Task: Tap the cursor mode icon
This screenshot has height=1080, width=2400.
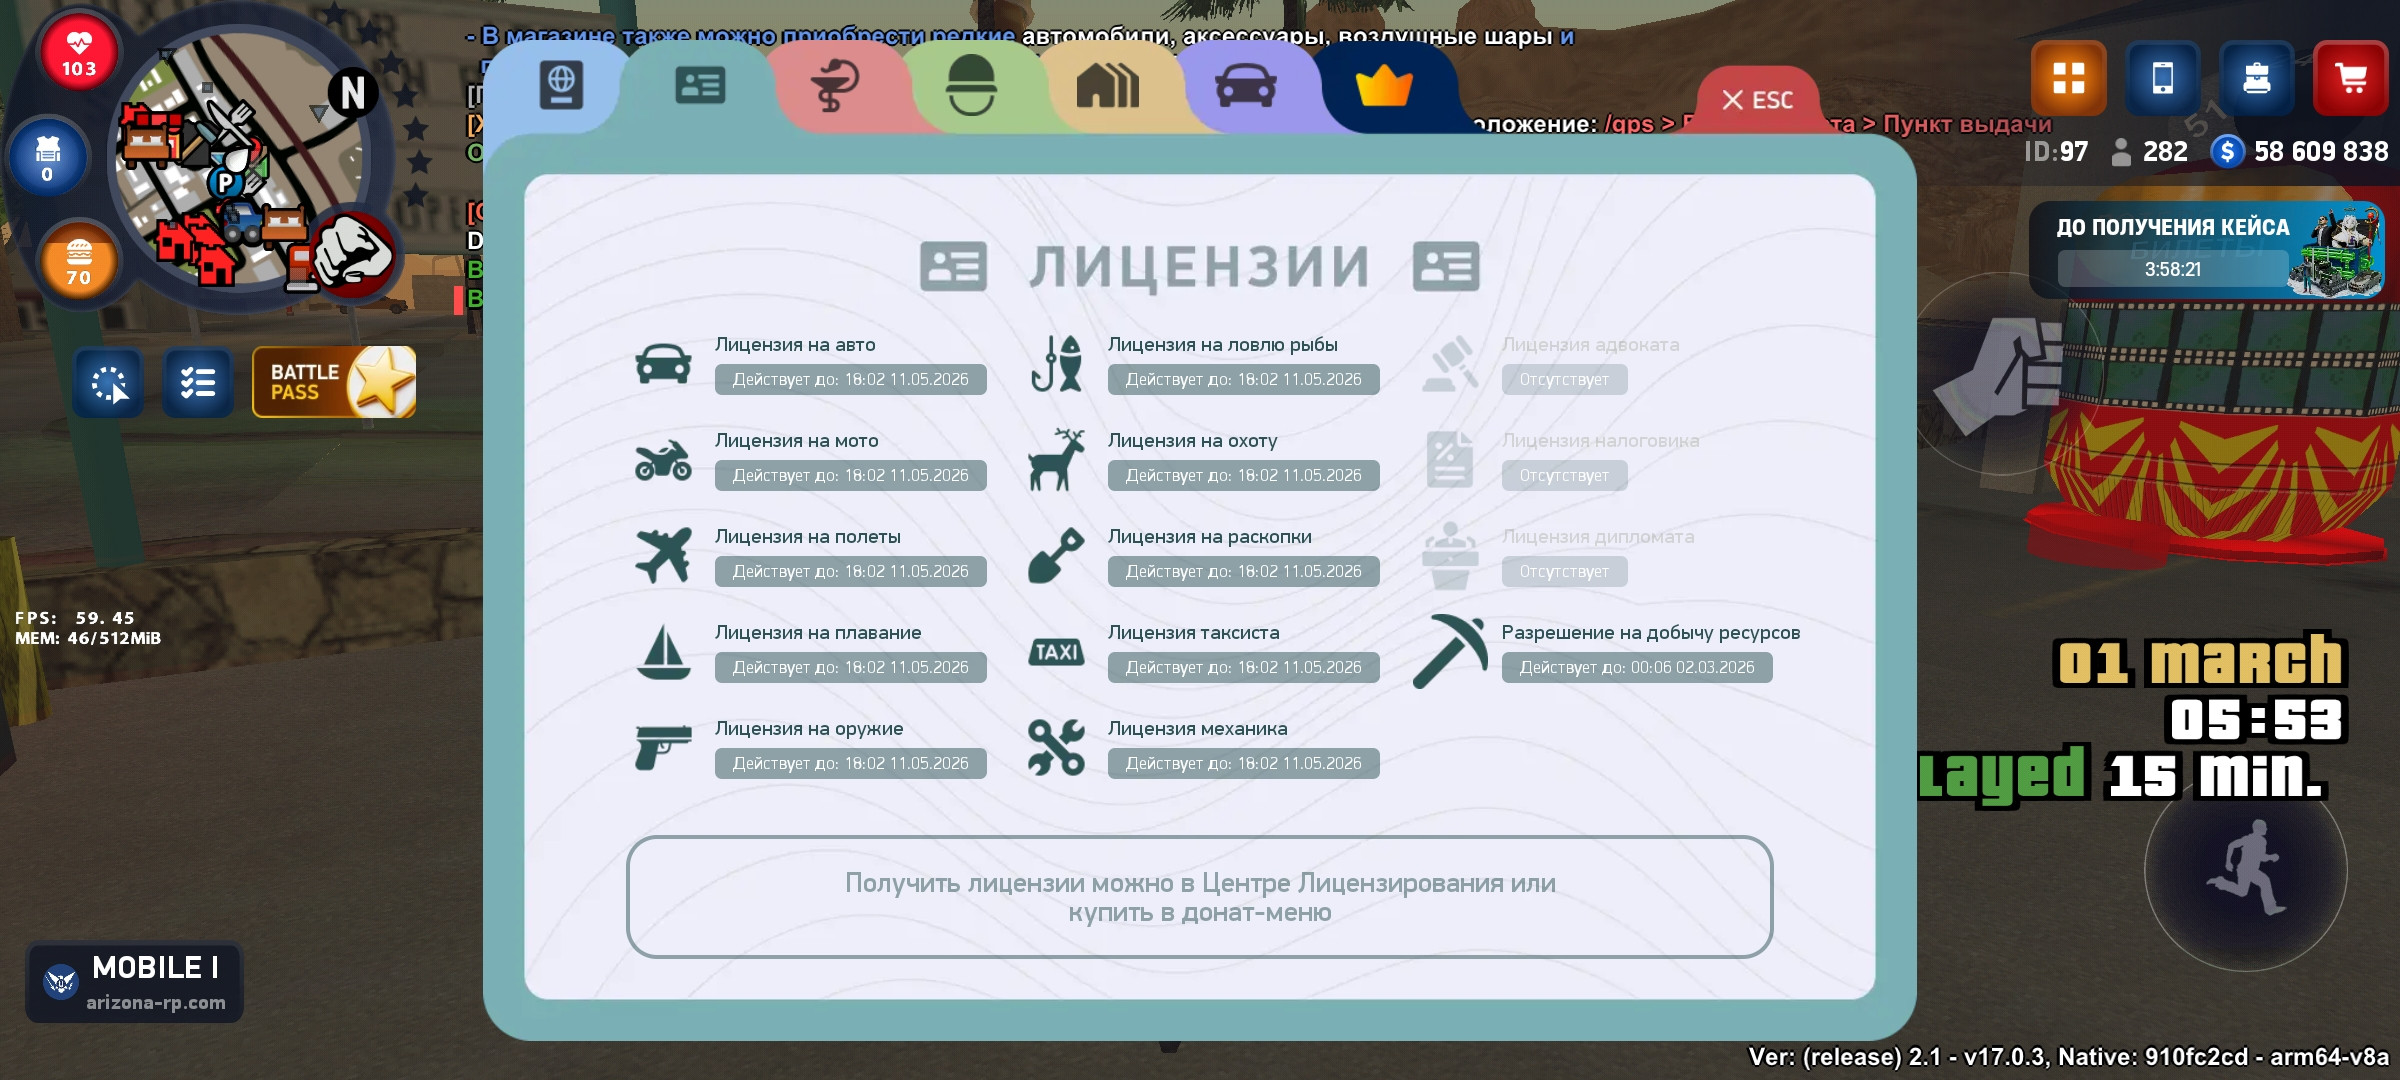Action: (108, 383)
